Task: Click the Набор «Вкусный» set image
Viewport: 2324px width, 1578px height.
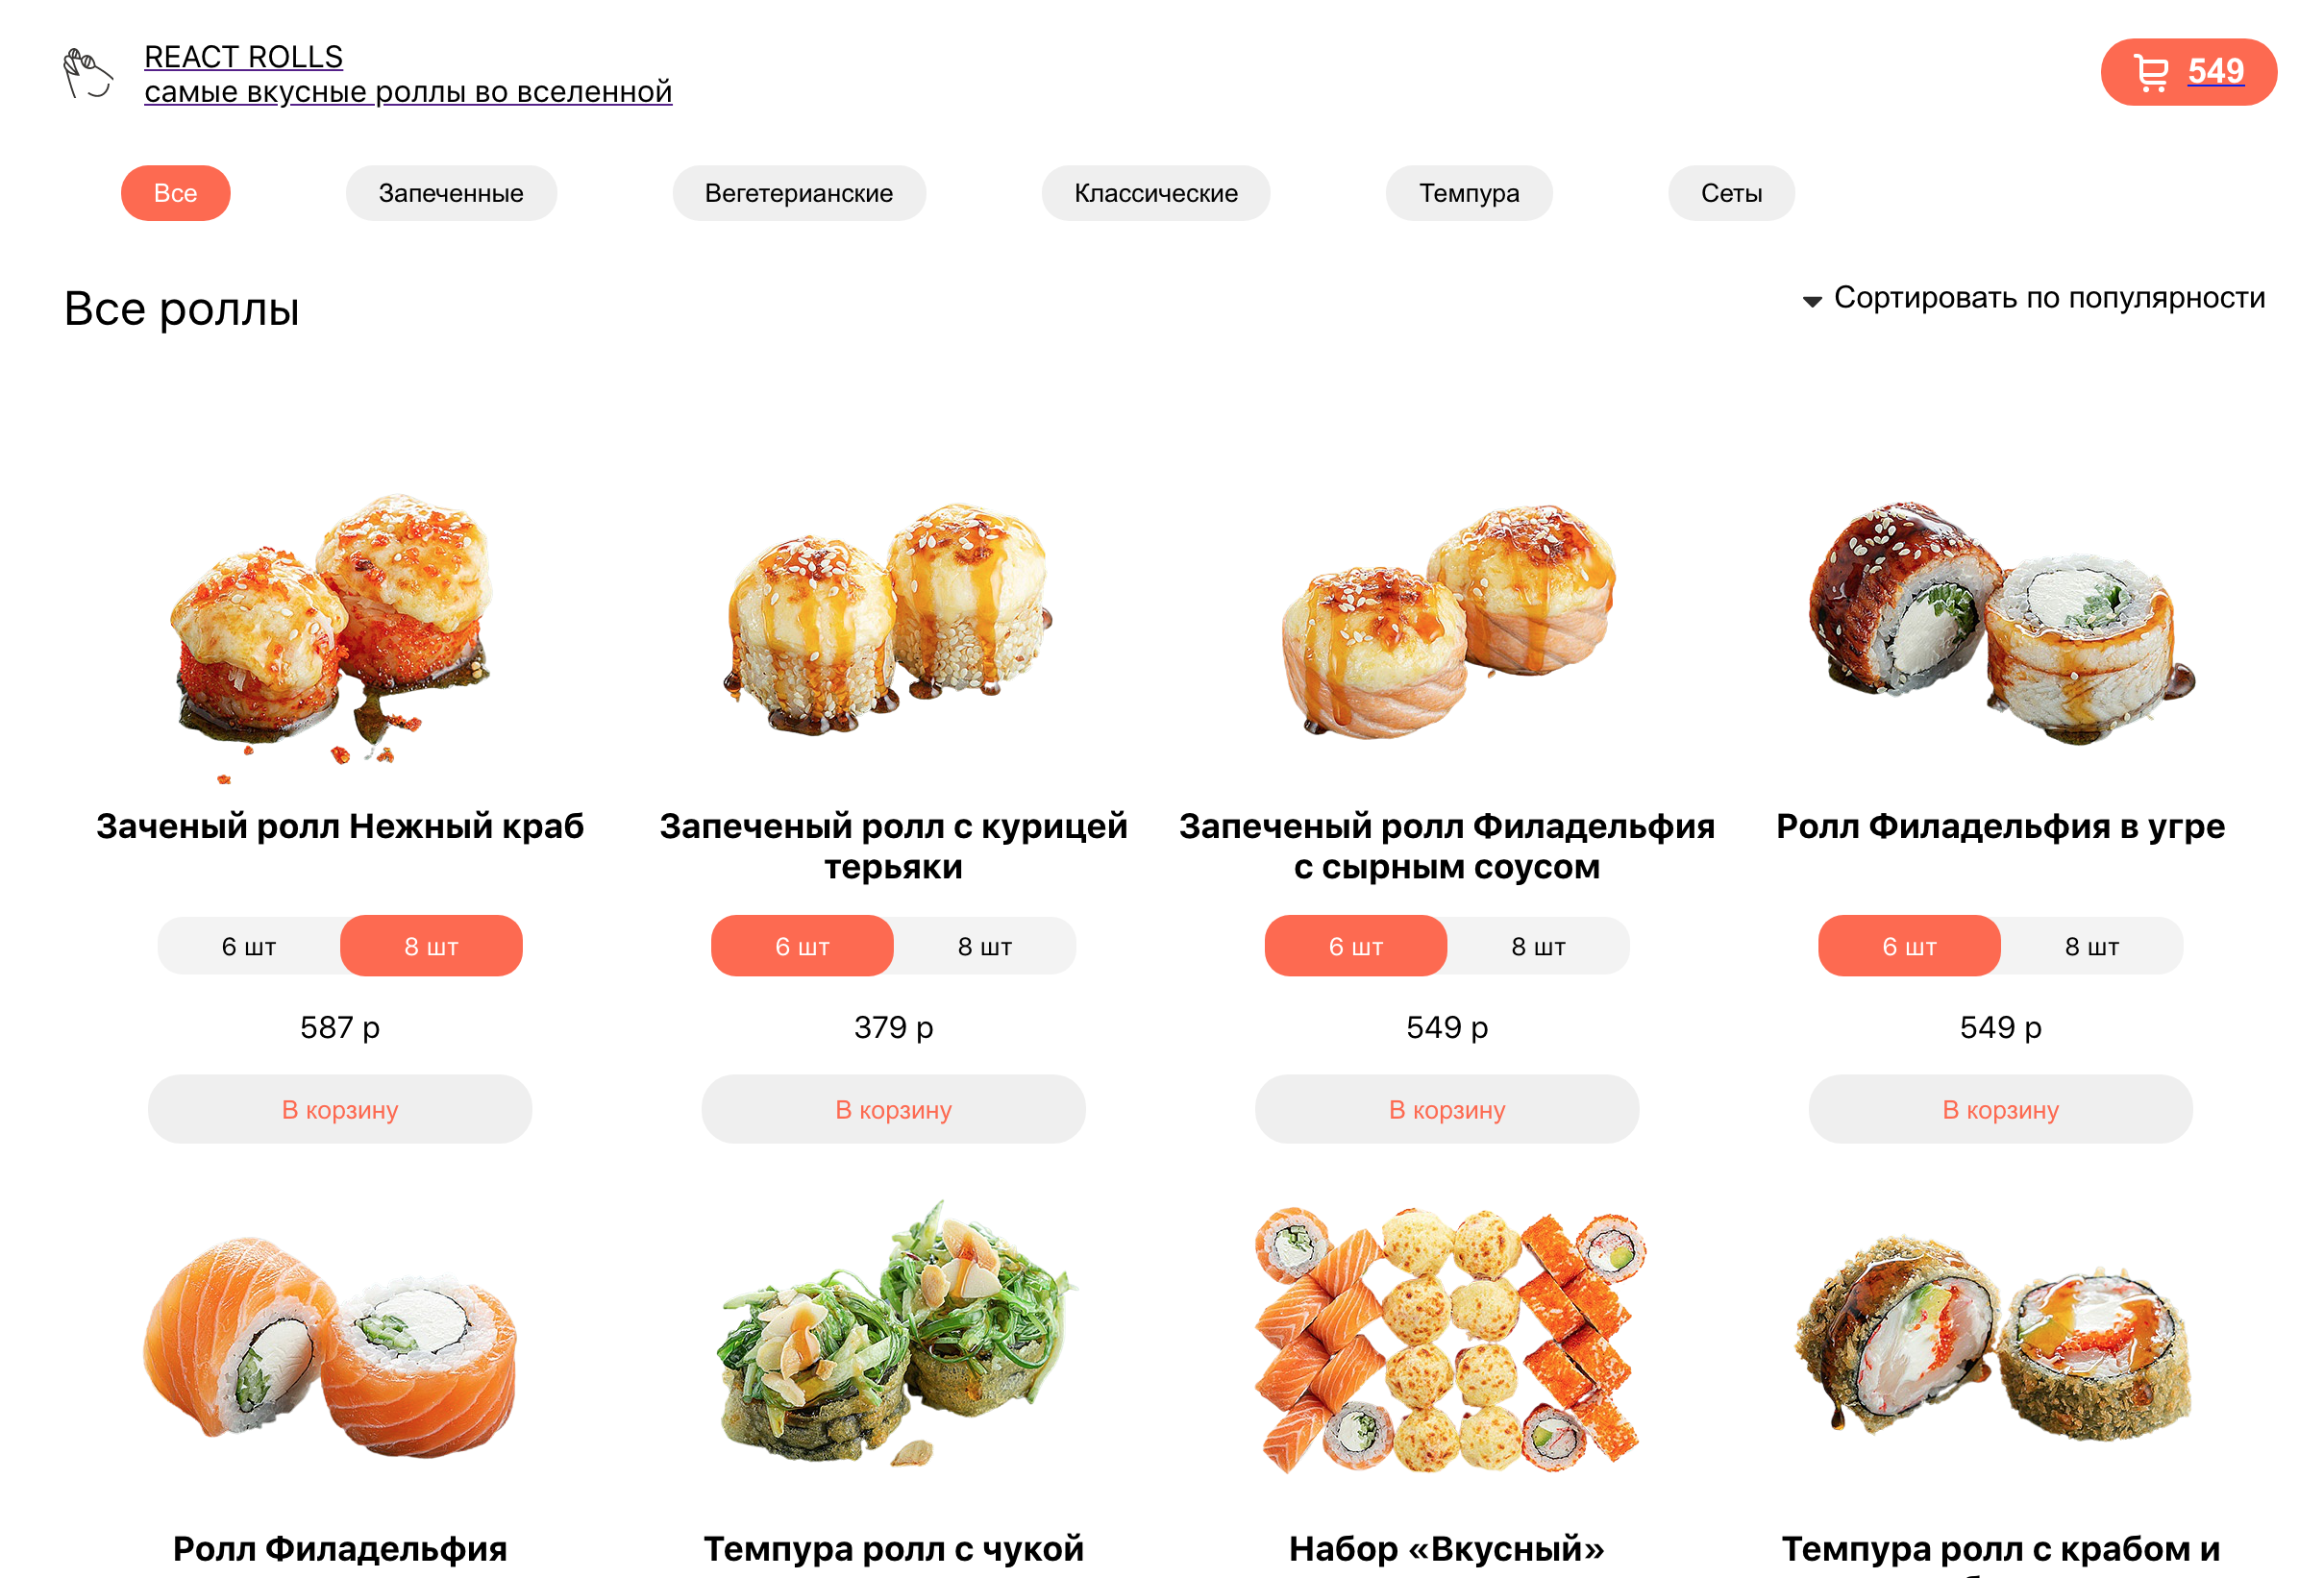Action: click(x=1447, y=1339)
